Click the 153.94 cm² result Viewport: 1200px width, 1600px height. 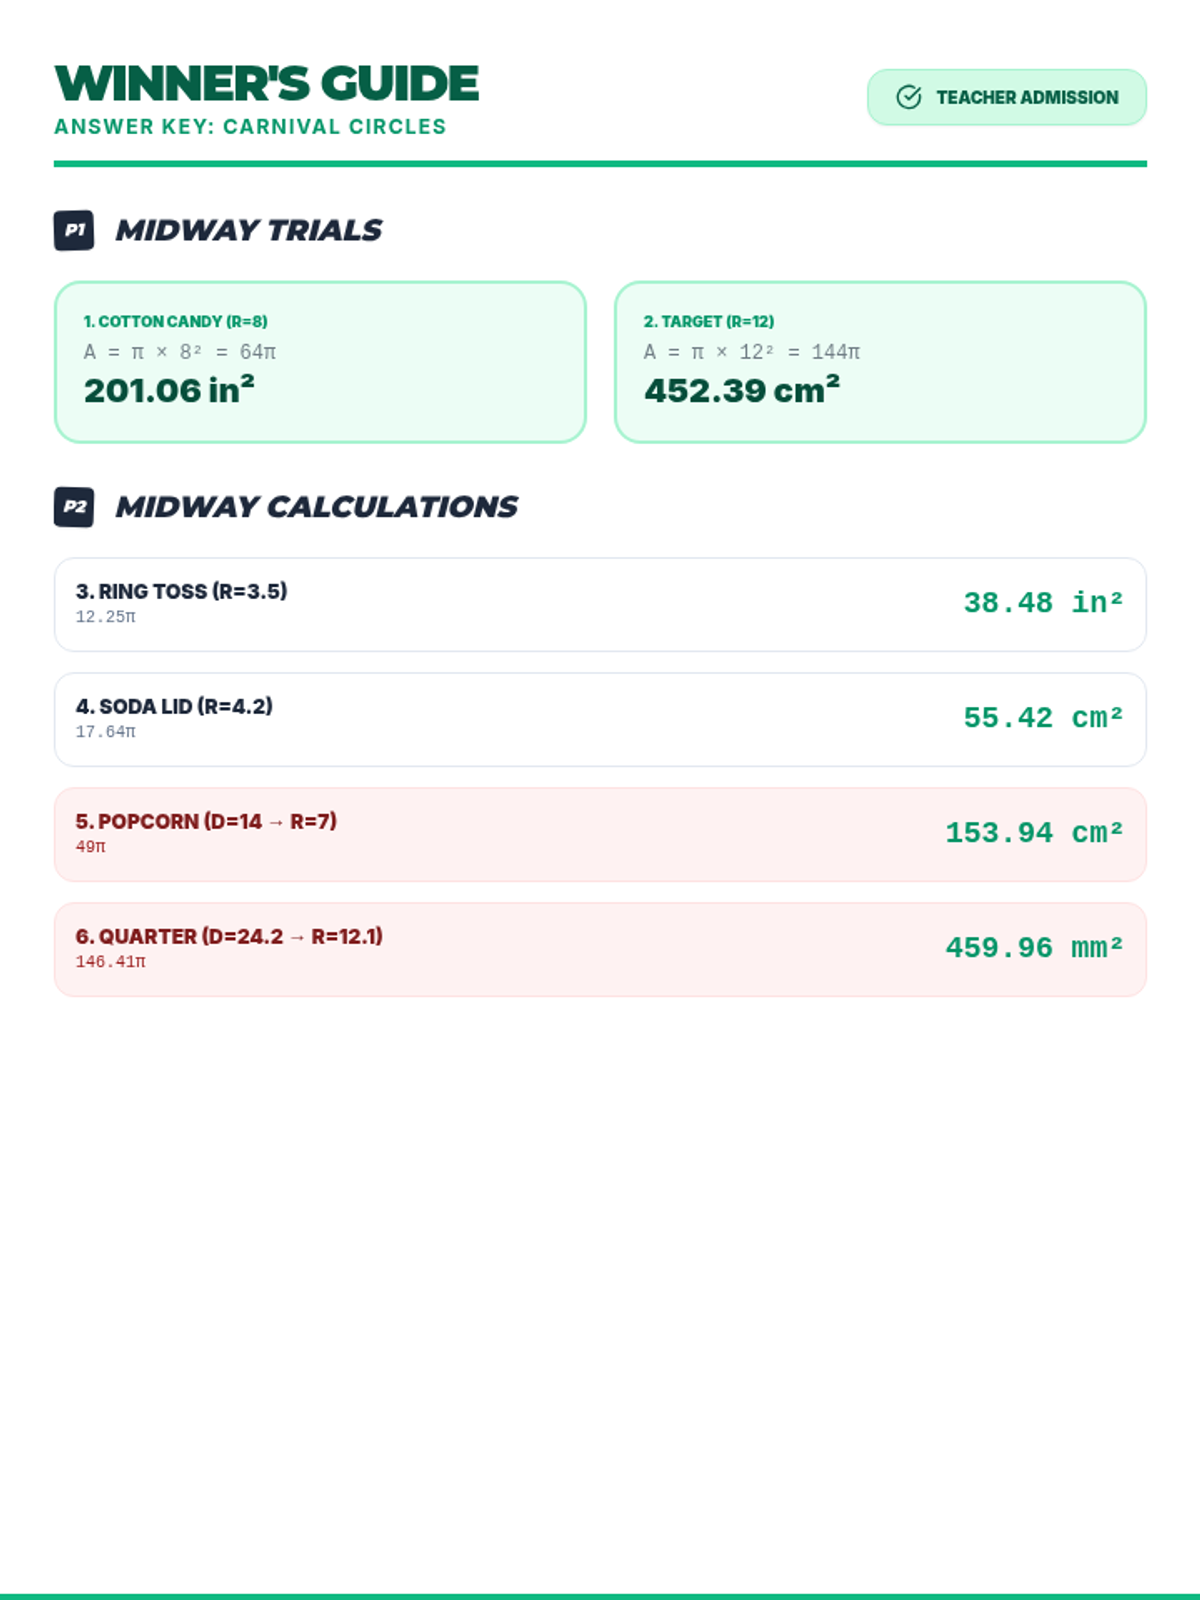(1034, 833)
